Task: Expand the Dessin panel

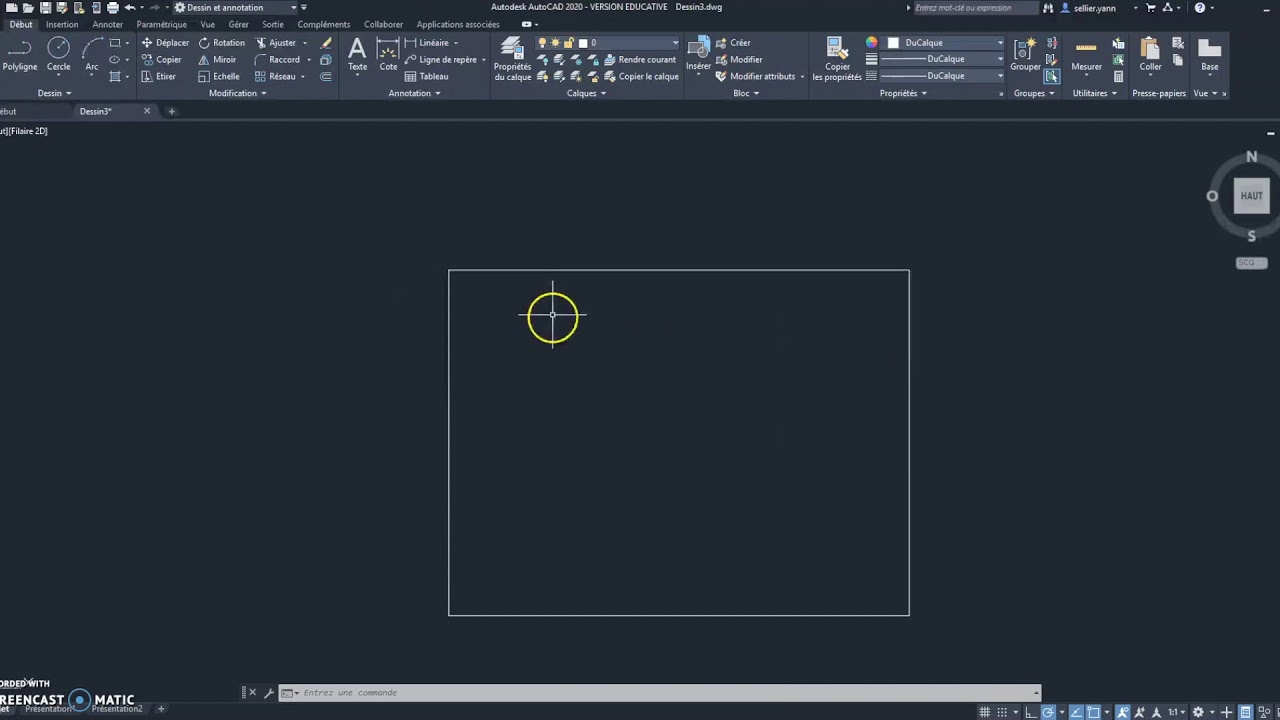Action: coord(54,93)
